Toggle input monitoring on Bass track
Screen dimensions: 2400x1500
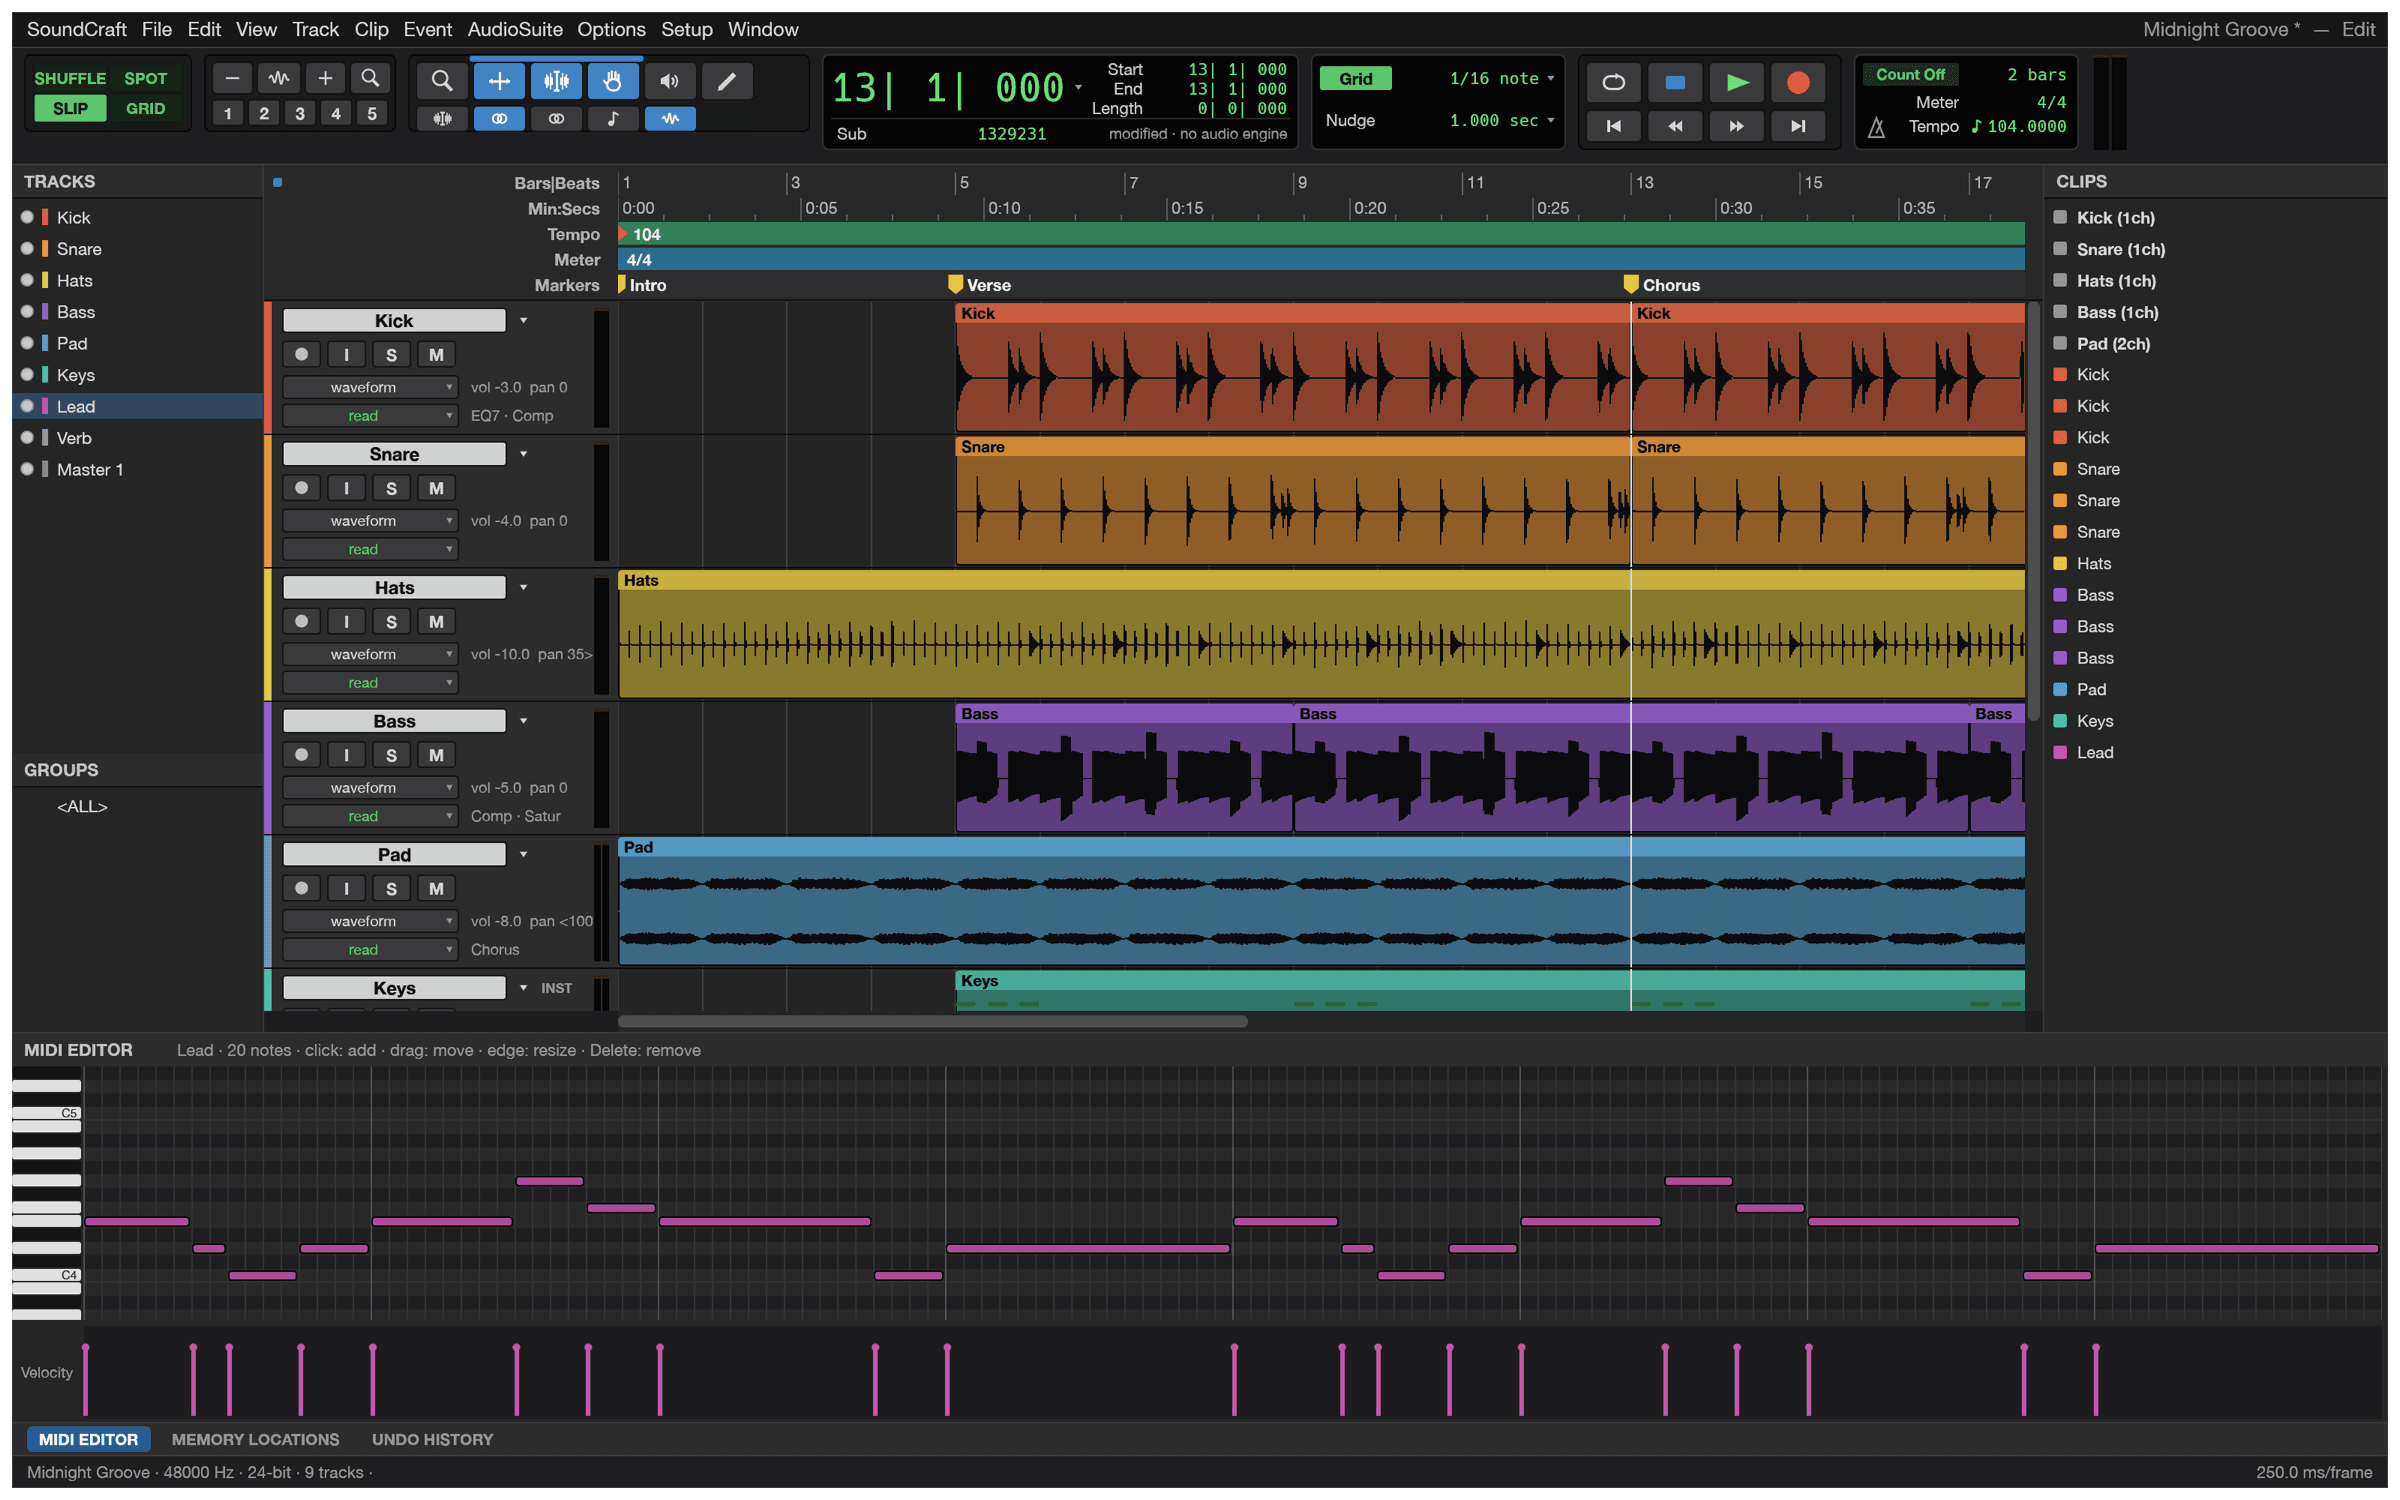pyautogui.click(x=346, y=755)
